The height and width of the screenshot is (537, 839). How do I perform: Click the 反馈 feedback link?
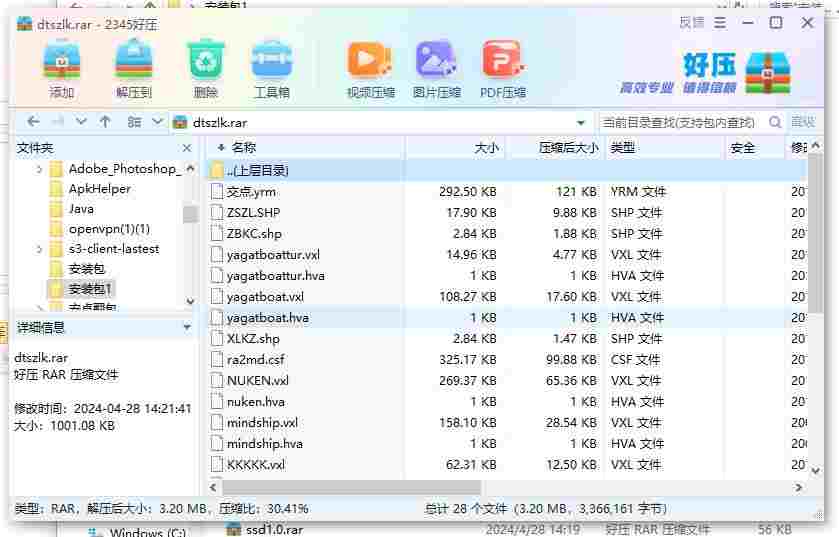tap(692, 23)
